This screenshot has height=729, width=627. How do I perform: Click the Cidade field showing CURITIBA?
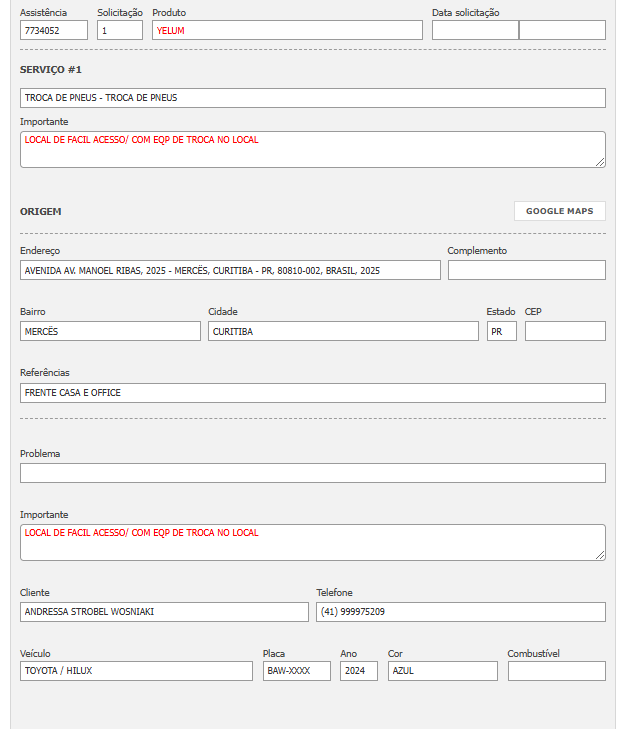(x=343, y=331)
